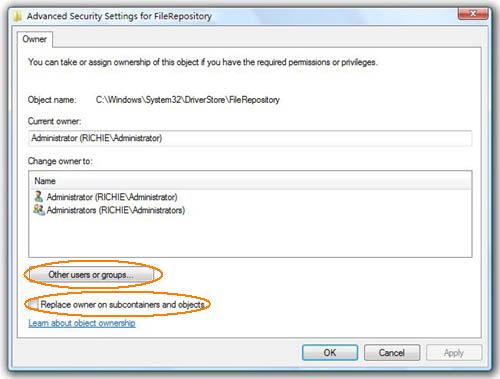Screen dimensions: 500x379
Task: Open Other users or groups dialog
Action: (x=91, y=275)
